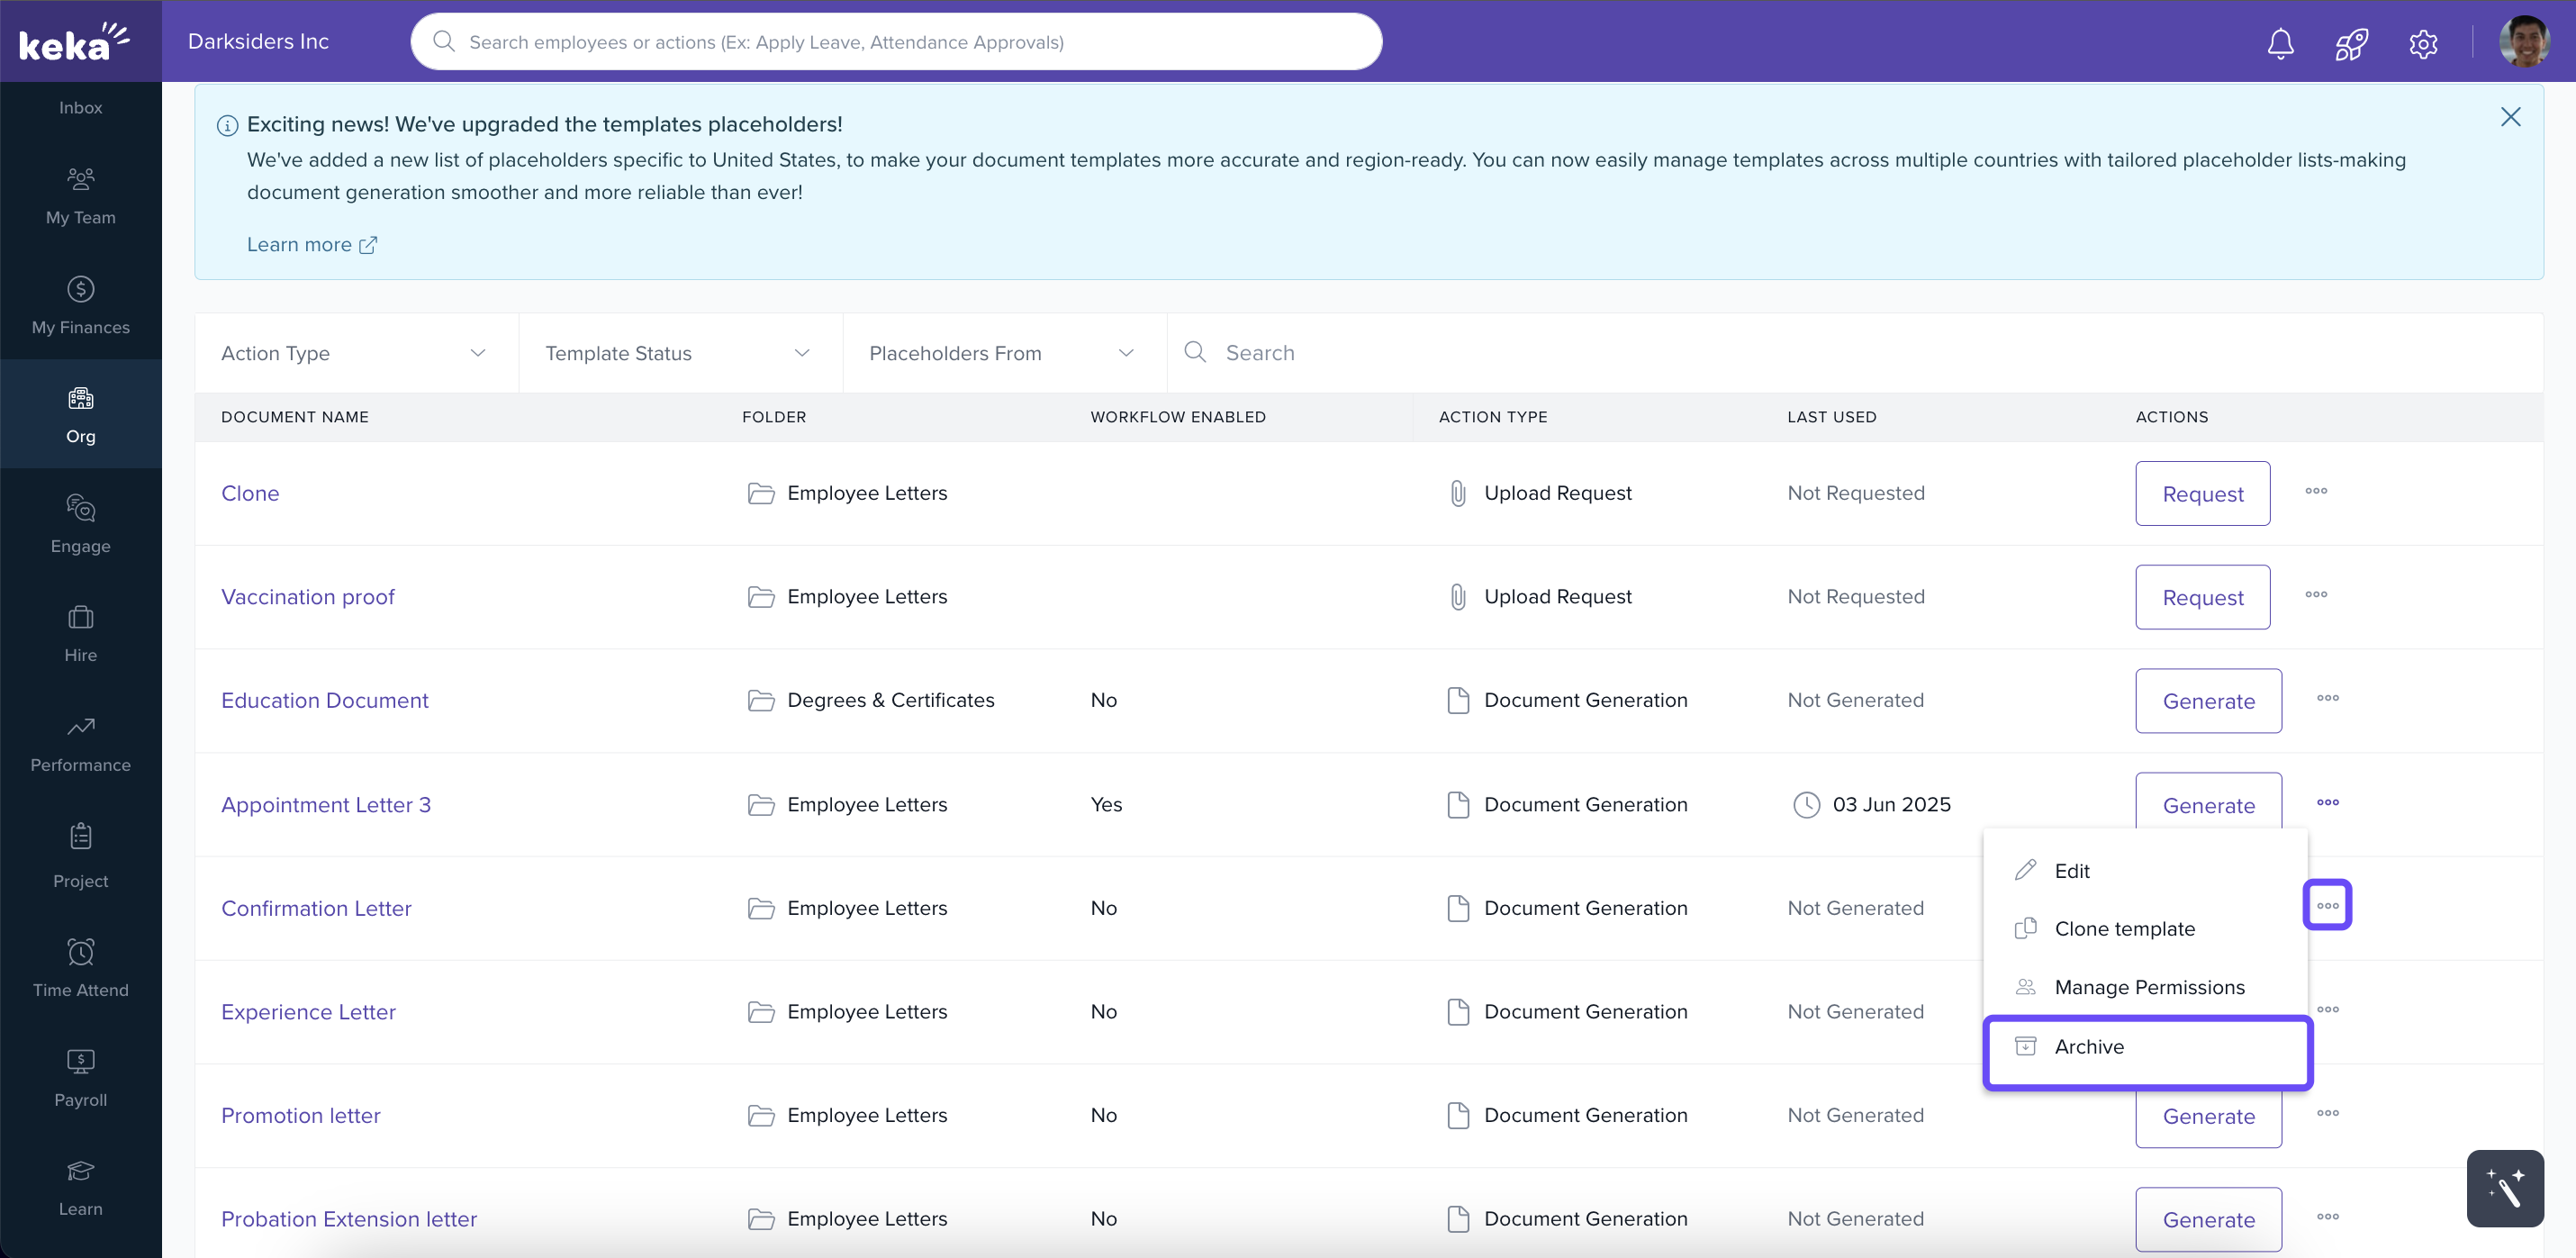Click the rocket icon in header
Image resolution: width=2576 pixels, height=1258 pixels.
2351,43
